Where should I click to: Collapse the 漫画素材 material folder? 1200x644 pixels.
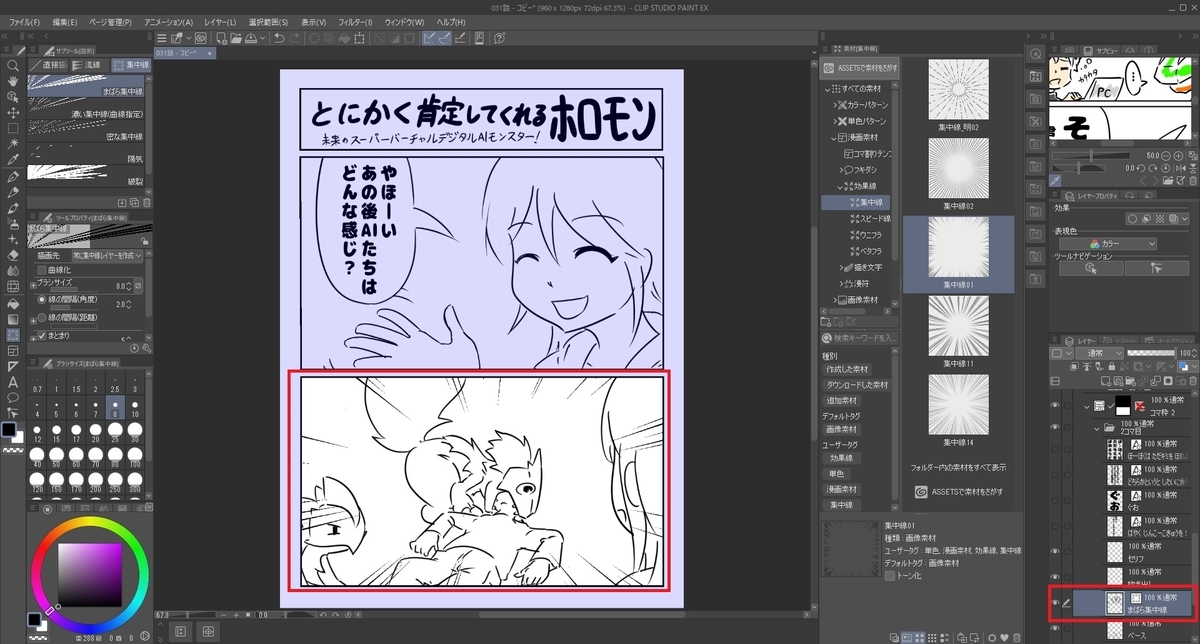tap(833, 137)
